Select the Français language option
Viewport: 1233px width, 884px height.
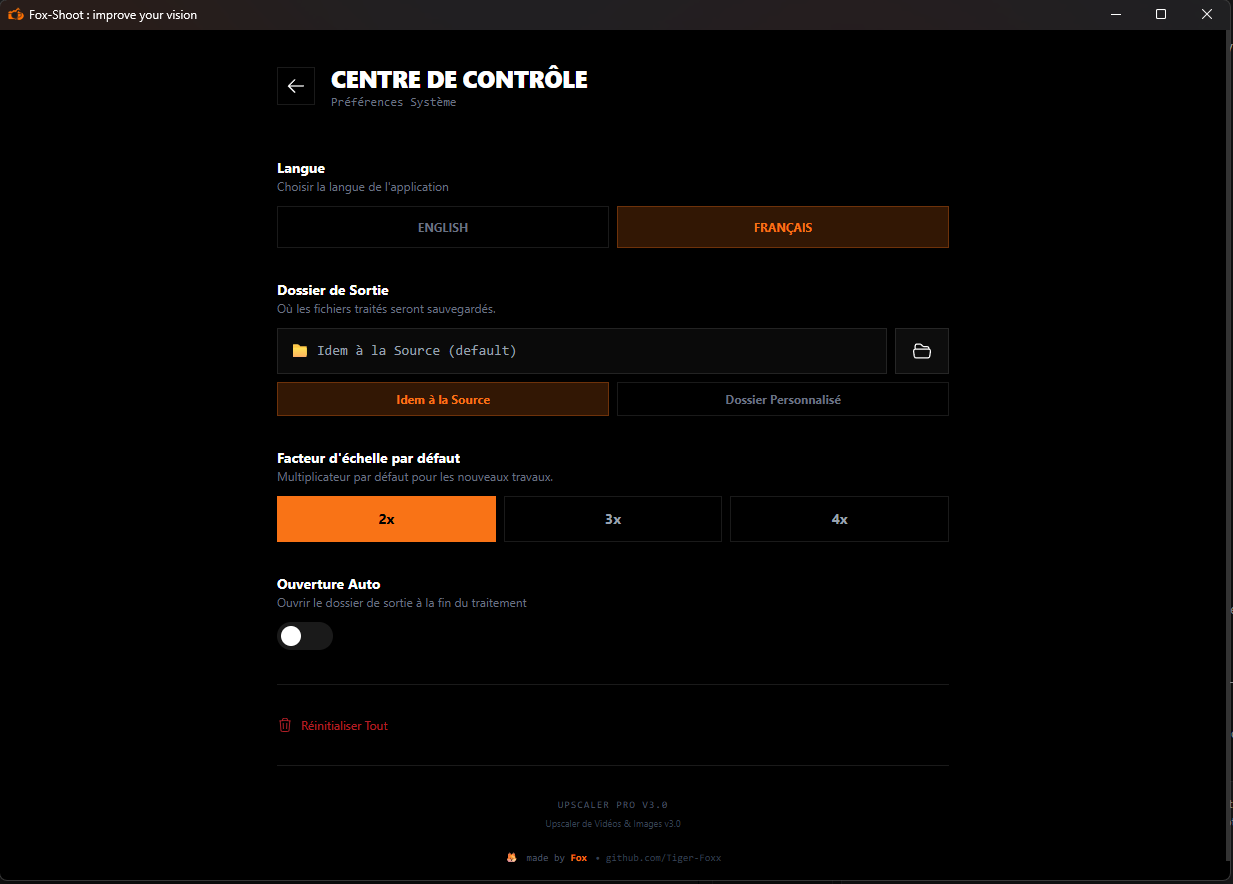[x=782, y=227]
